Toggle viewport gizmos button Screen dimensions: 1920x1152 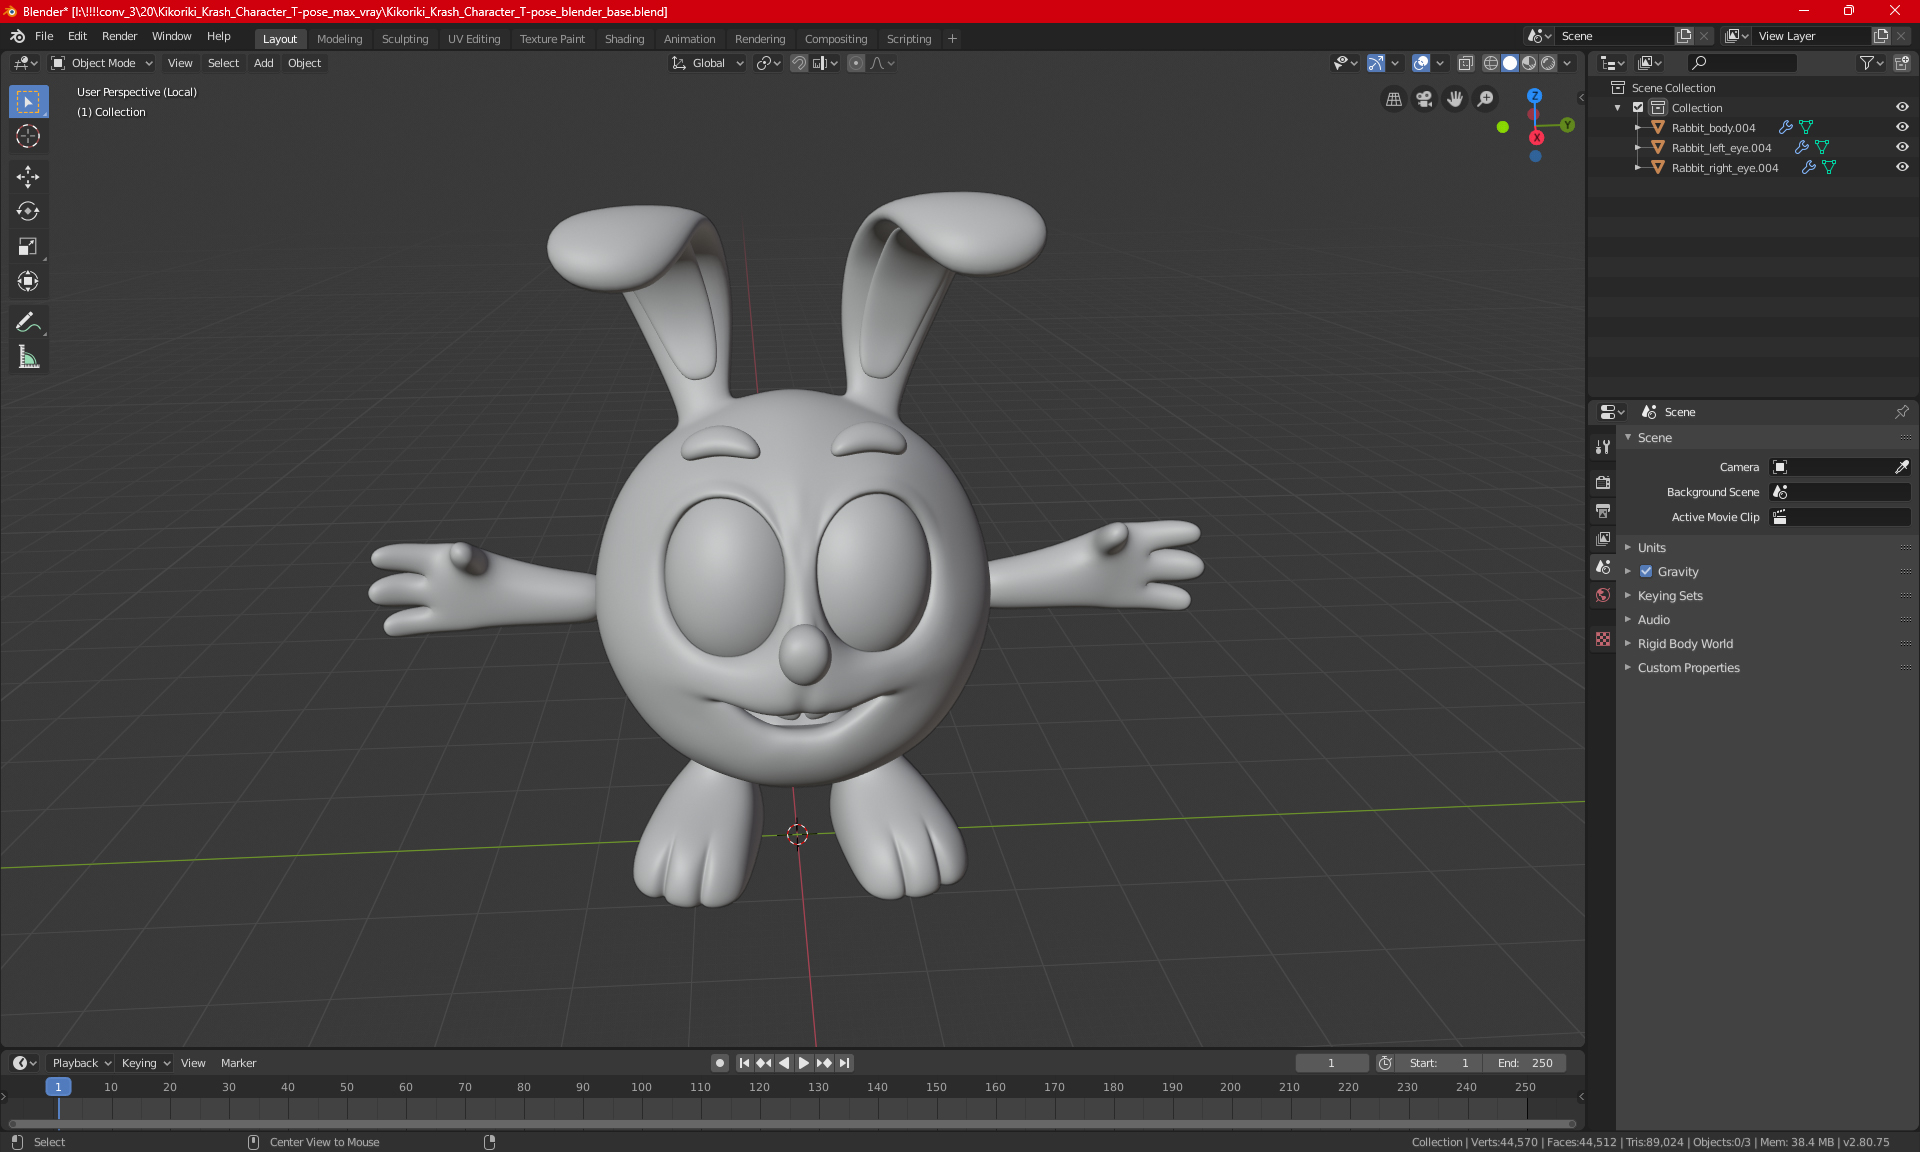(x=1376, y=63)
